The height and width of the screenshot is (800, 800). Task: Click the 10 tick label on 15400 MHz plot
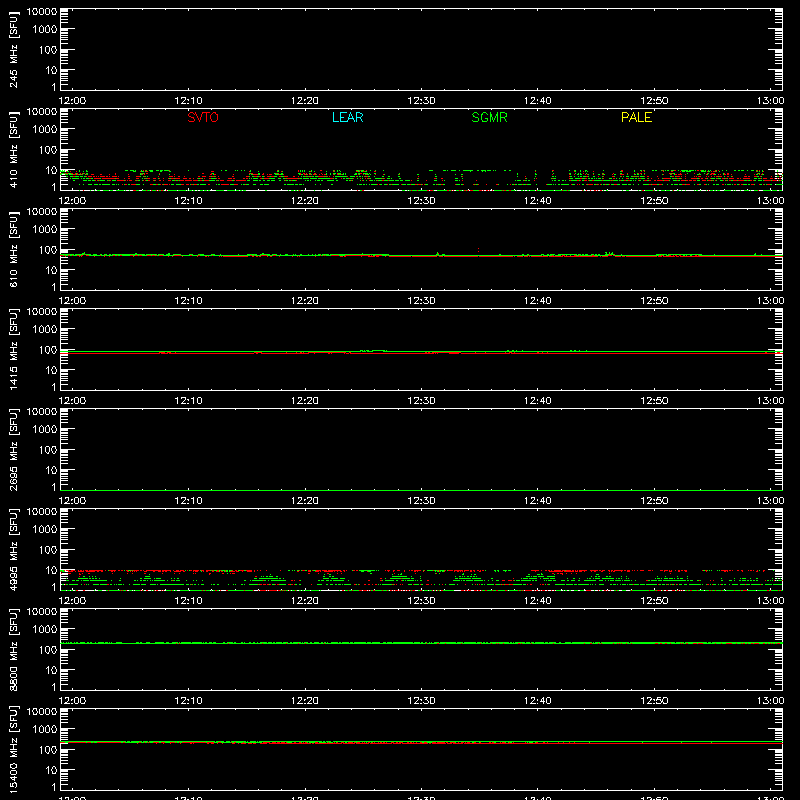click(51, 770)
